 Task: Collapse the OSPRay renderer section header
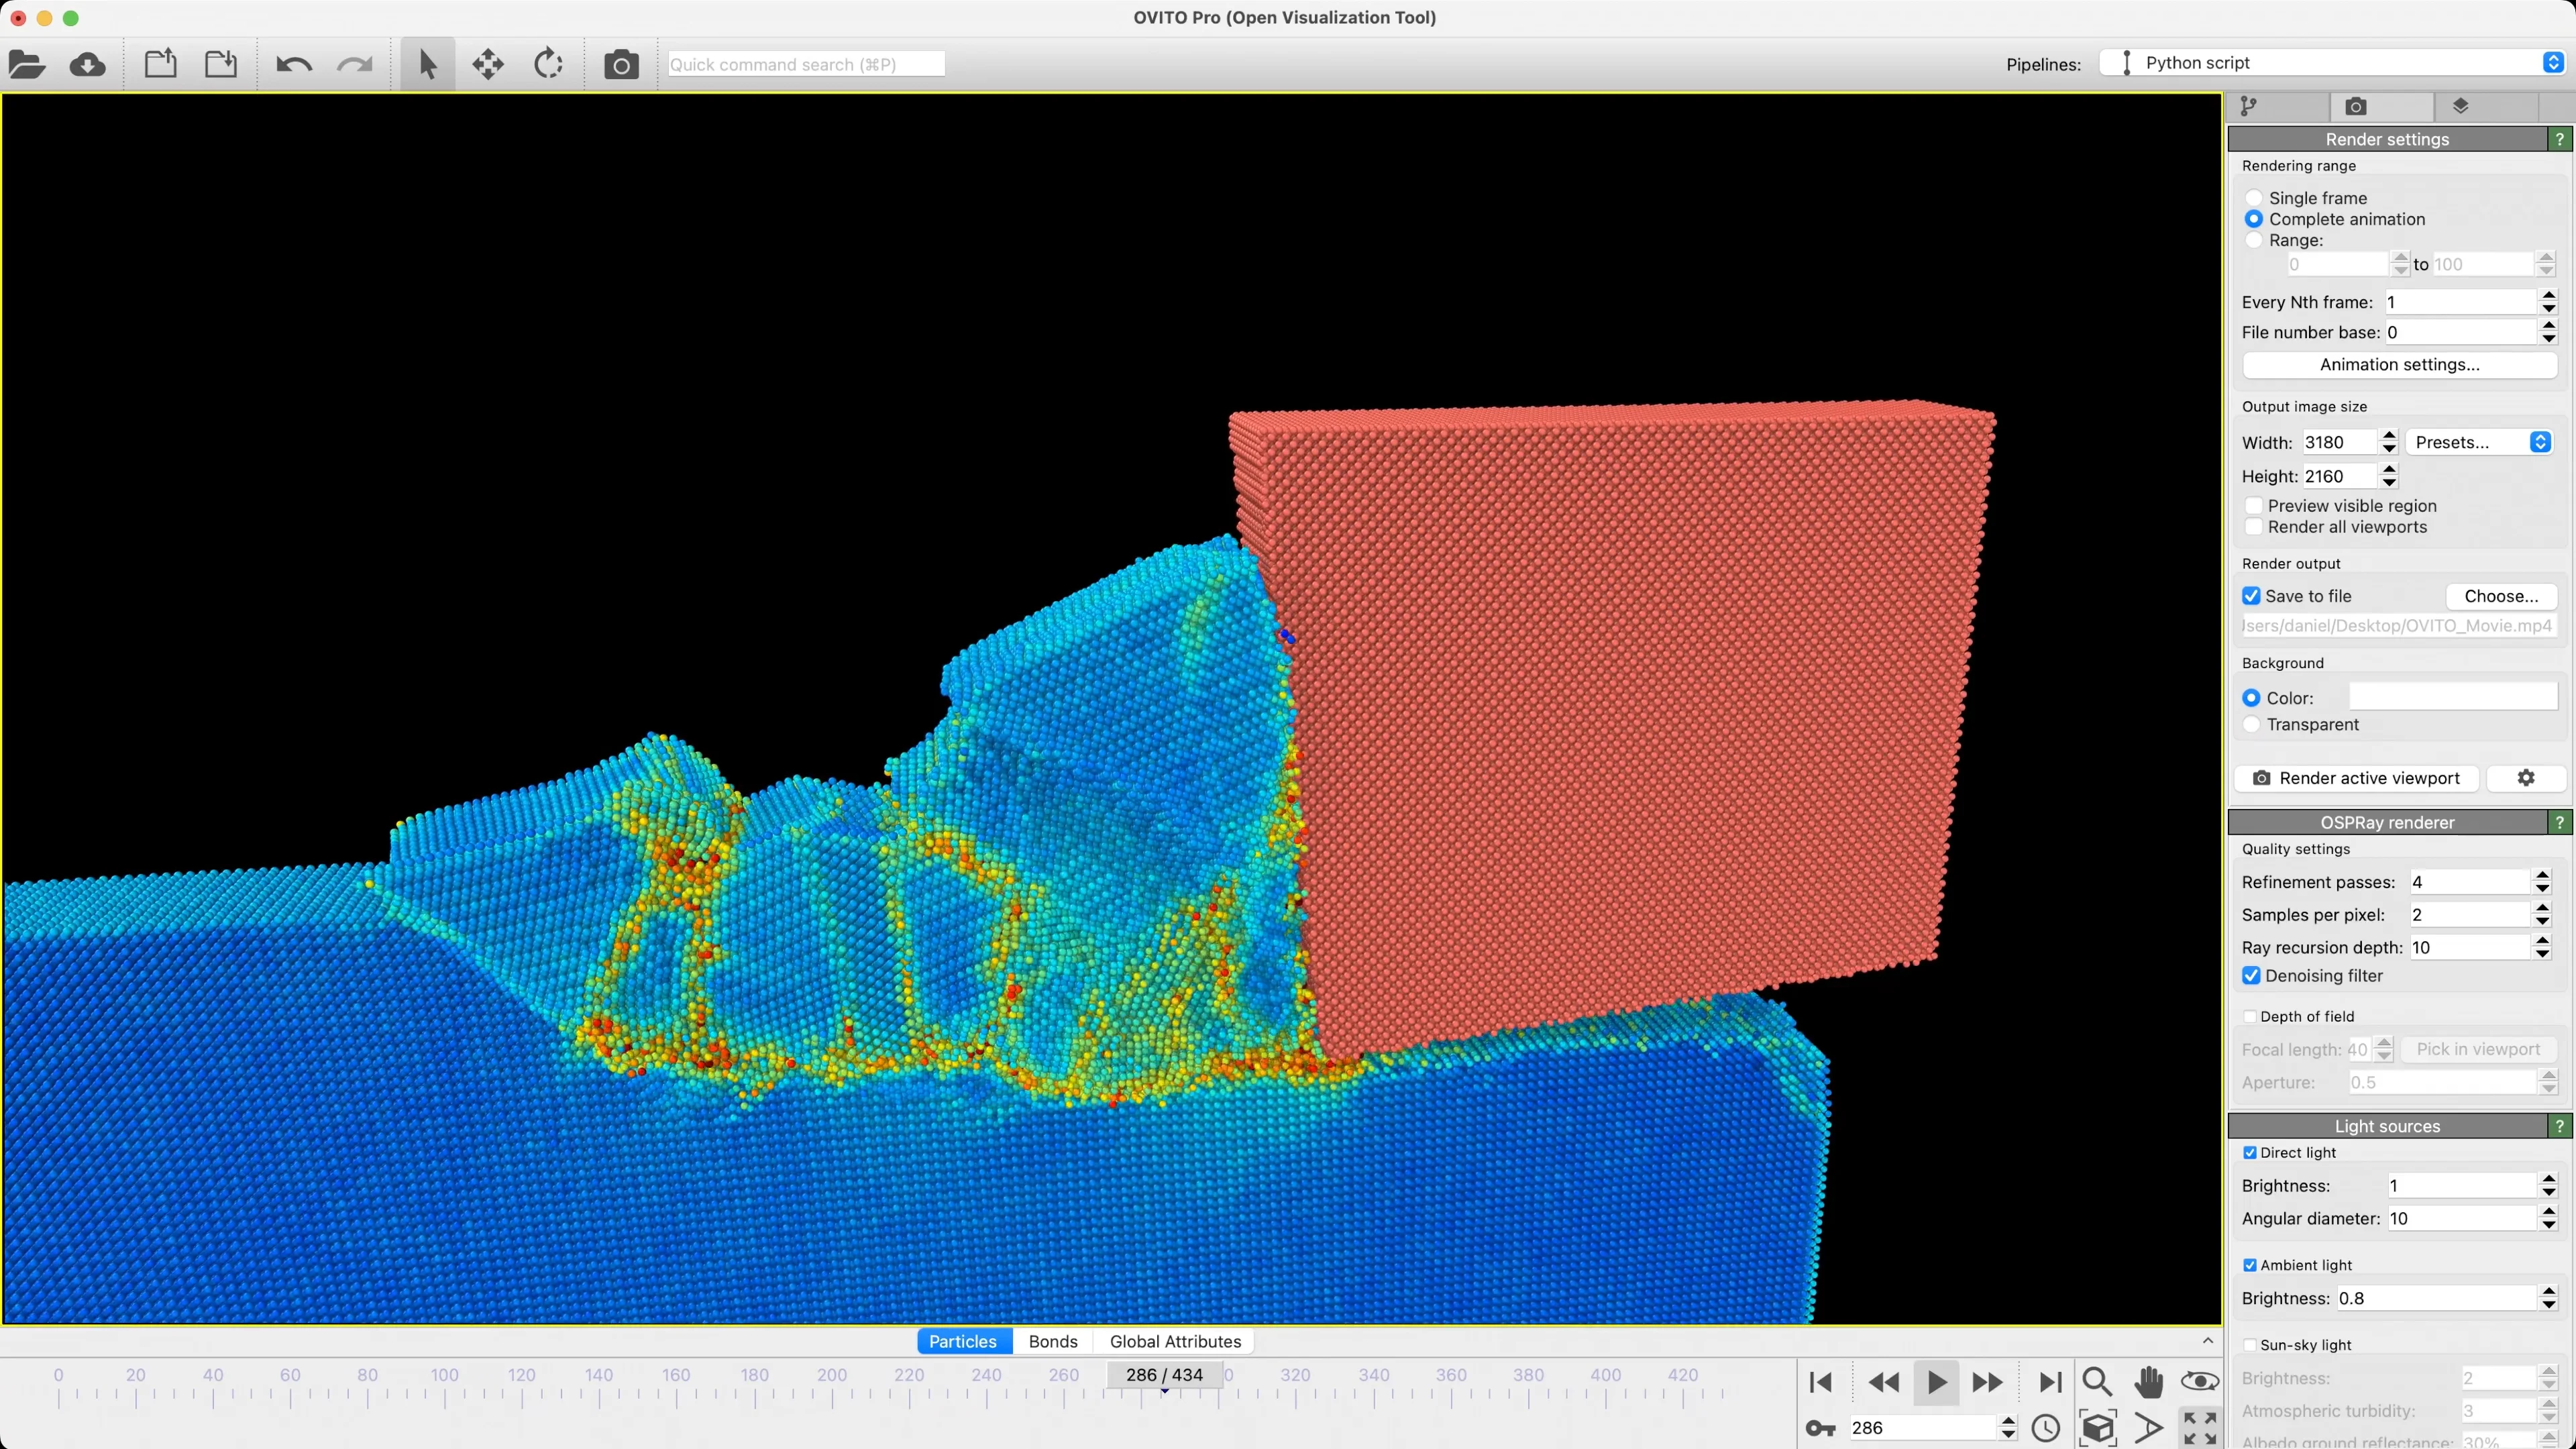(x=2388, y=821)
